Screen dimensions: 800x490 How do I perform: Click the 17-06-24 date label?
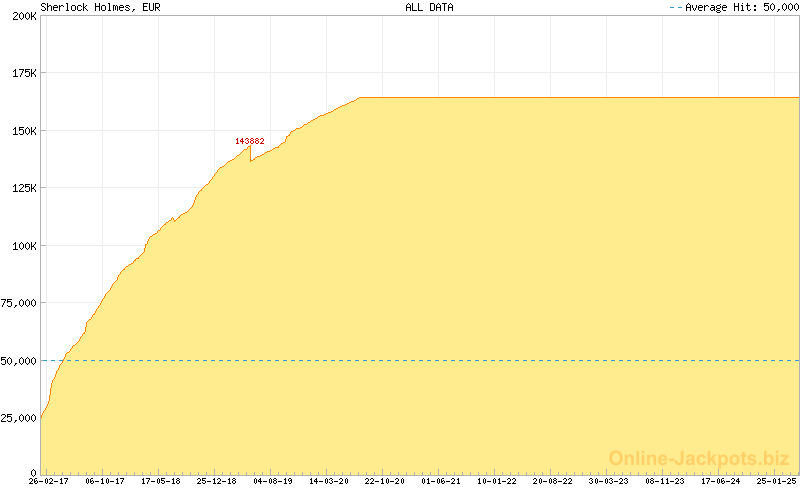coord(721,481)
